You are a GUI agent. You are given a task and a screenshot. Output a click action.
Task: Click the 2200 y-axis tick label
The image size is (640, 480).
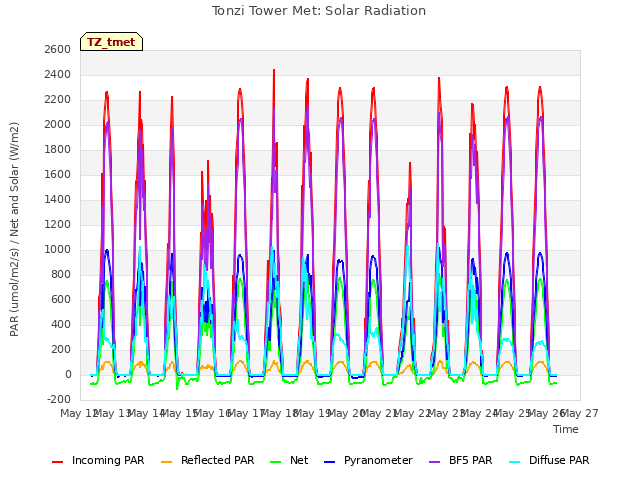pyautogui.click(x=58, y=100)
